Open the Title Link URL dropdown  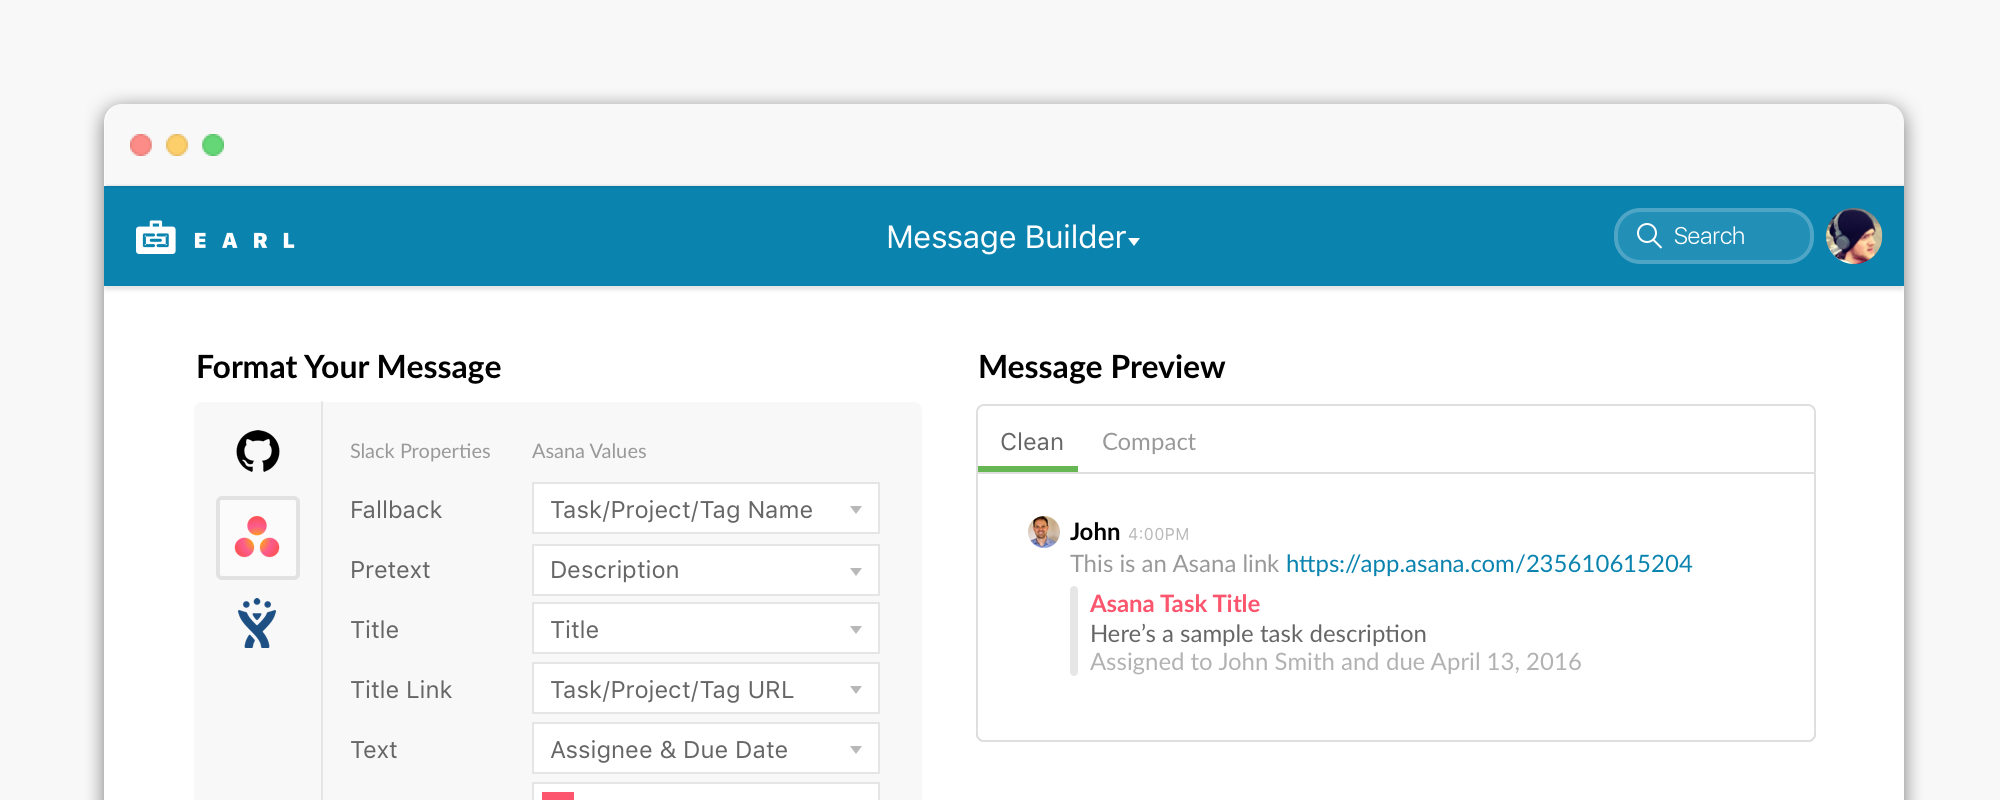click(x=706, y=689)
